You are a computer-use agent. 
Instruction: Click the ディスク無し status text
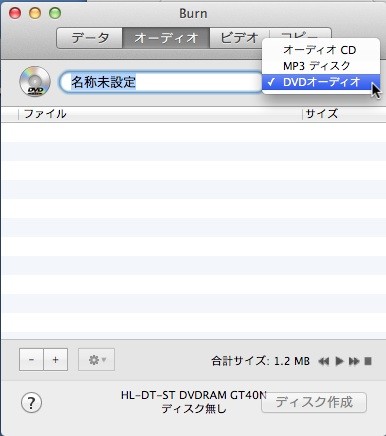pos(194,409)
